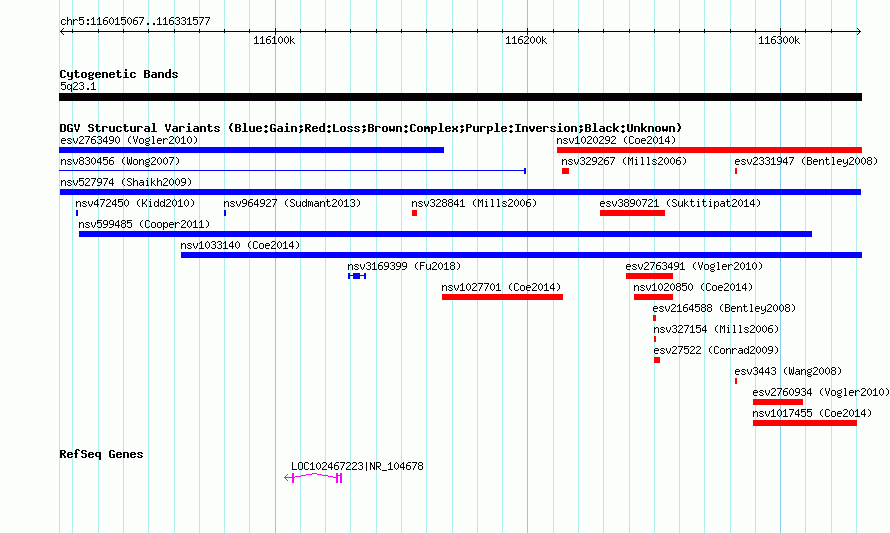Click the 5q23.1 black cytogenetic band
This screenshot has height=533, width=890.
460,97
